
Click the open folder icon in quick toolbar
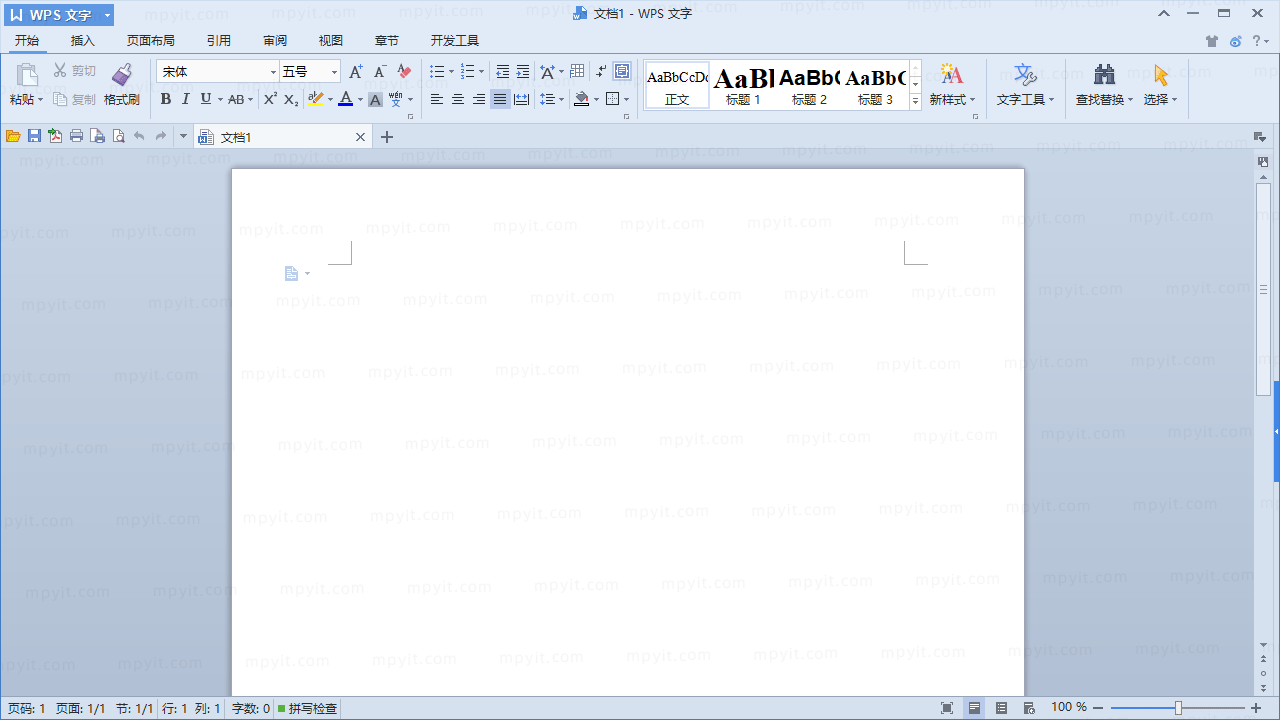tap(13, 136)
